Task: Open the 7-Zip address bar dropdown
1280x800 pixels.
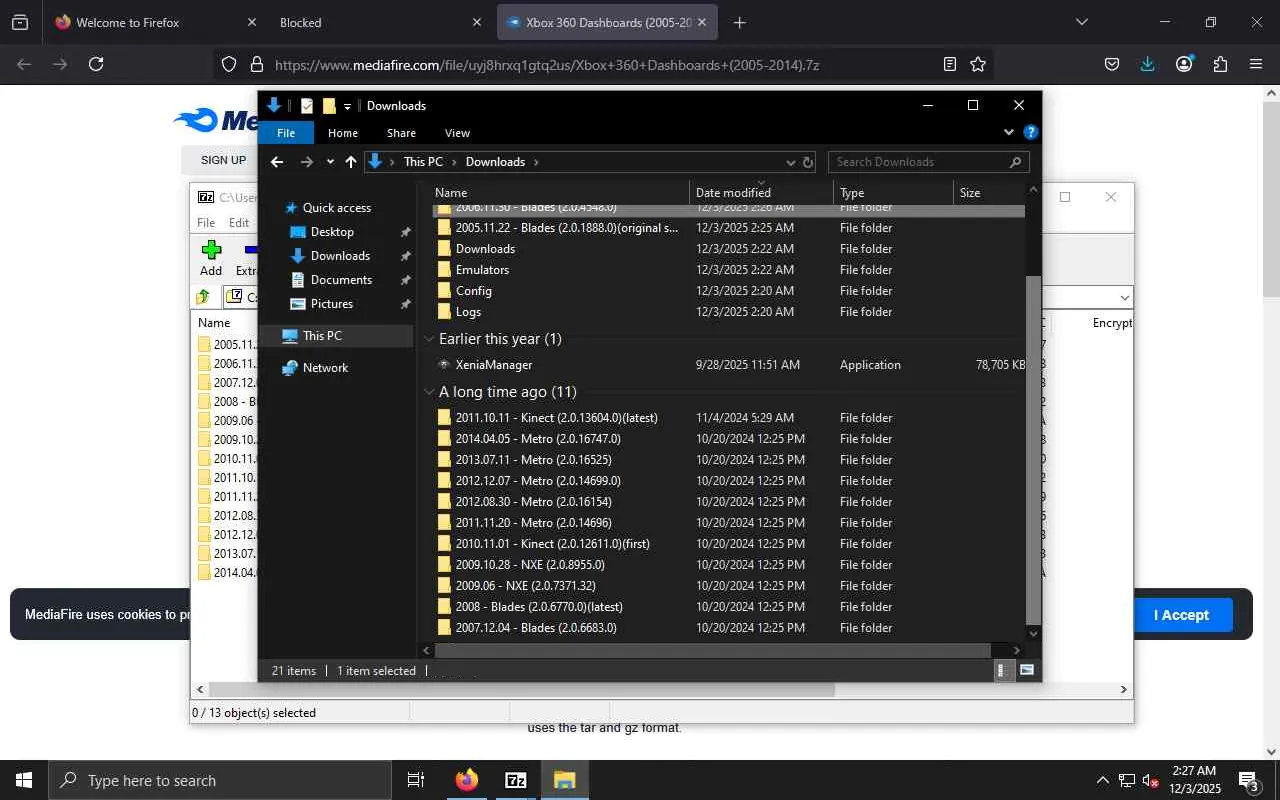Action: tap(1125, 297)
